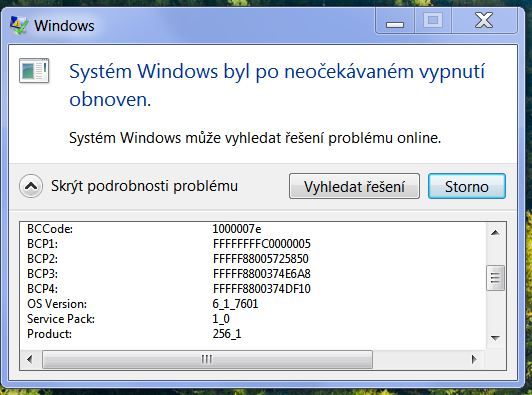Click the BCCode value 1000007e
The width and height of the screenshot is (532, 395).
237,229
